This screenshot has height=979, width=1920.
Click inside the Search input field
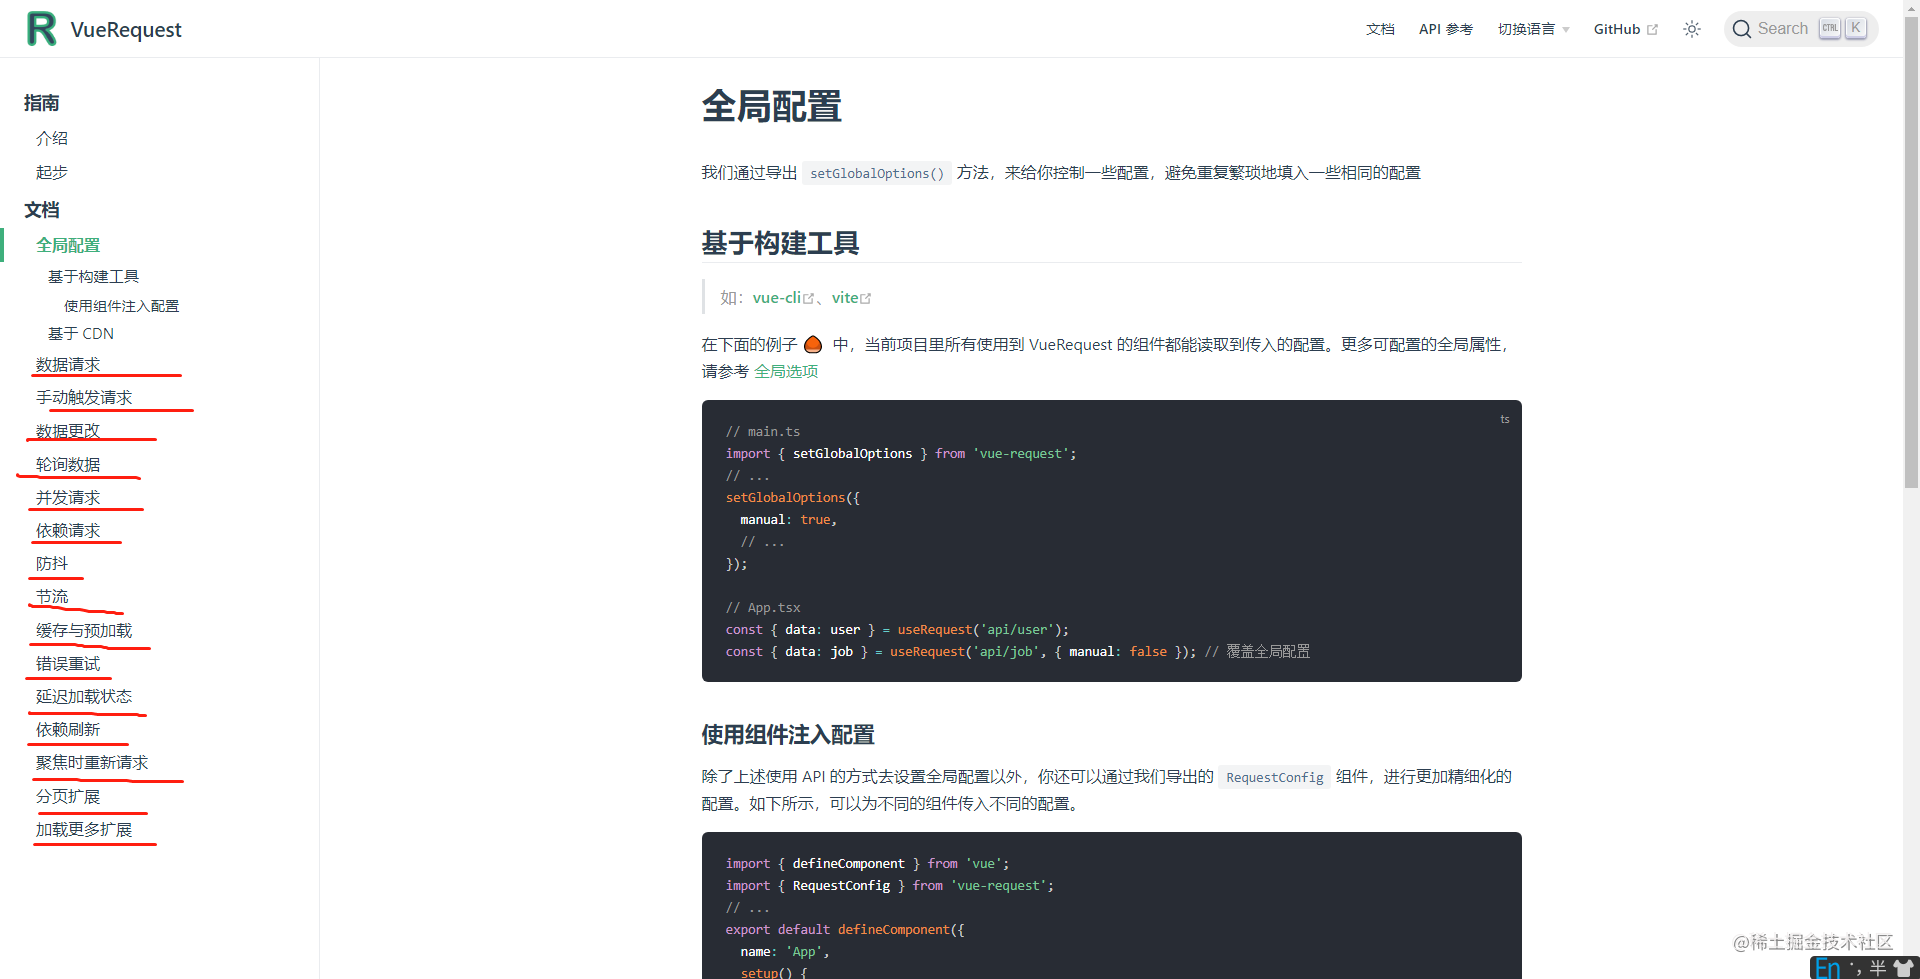pyautogui.click(x=1785, y=28)
